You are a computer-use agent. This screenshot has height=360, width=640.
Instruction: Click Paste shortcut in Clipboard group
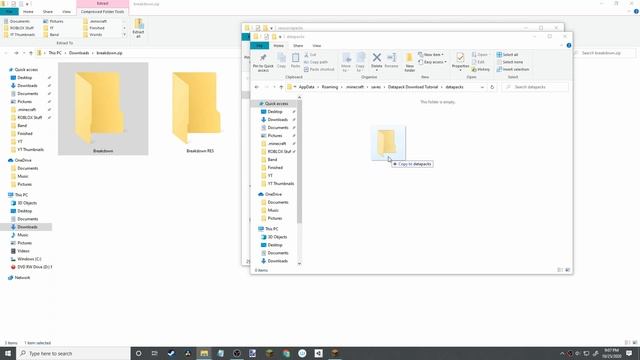pyautogui.click(x=319, y=69)
